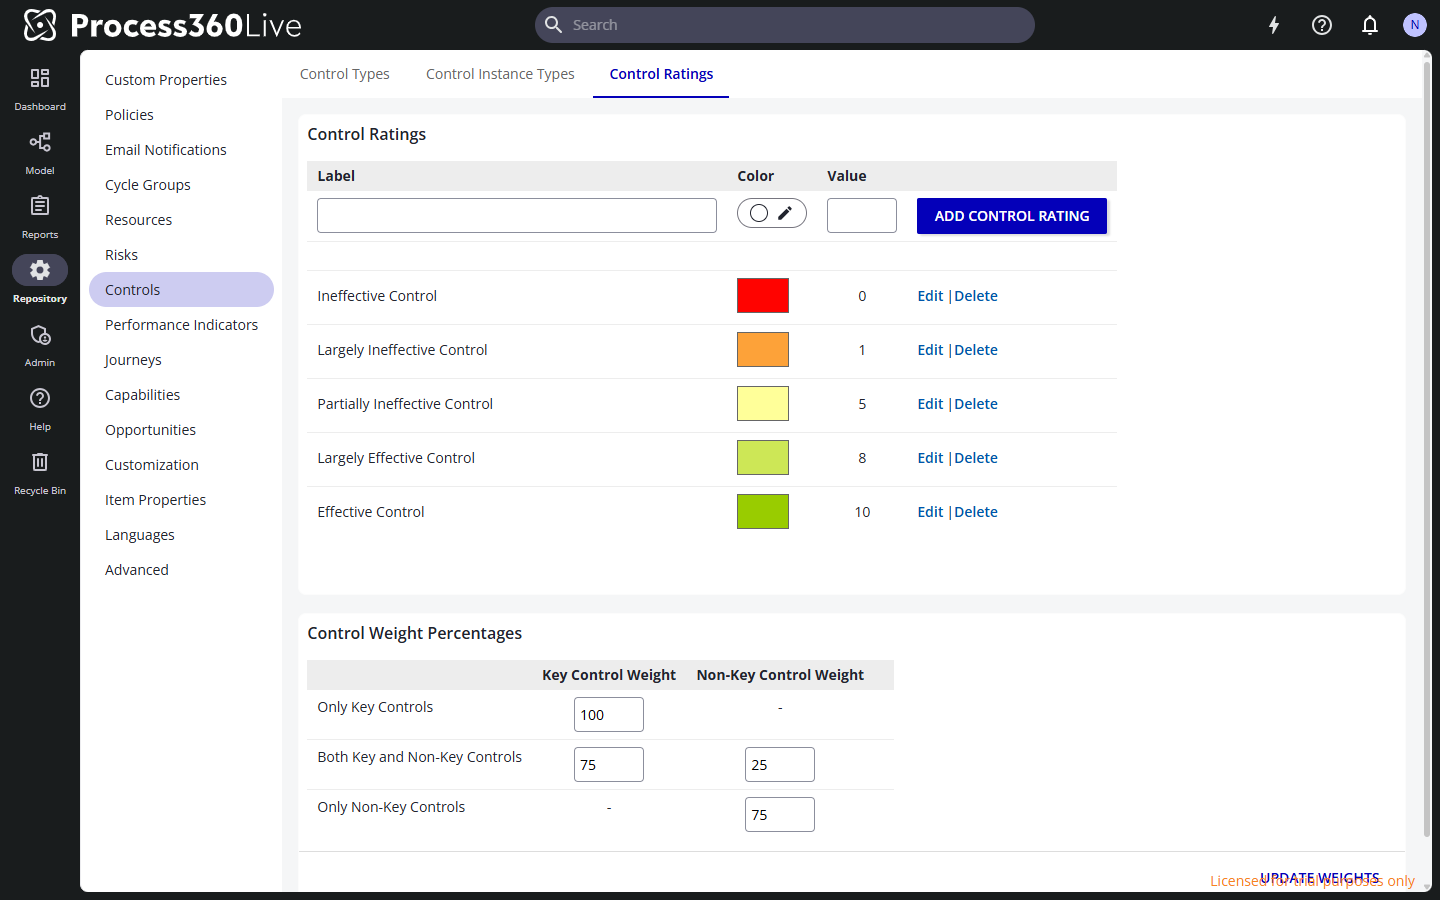Open Item Properties settings

[155, 500]
